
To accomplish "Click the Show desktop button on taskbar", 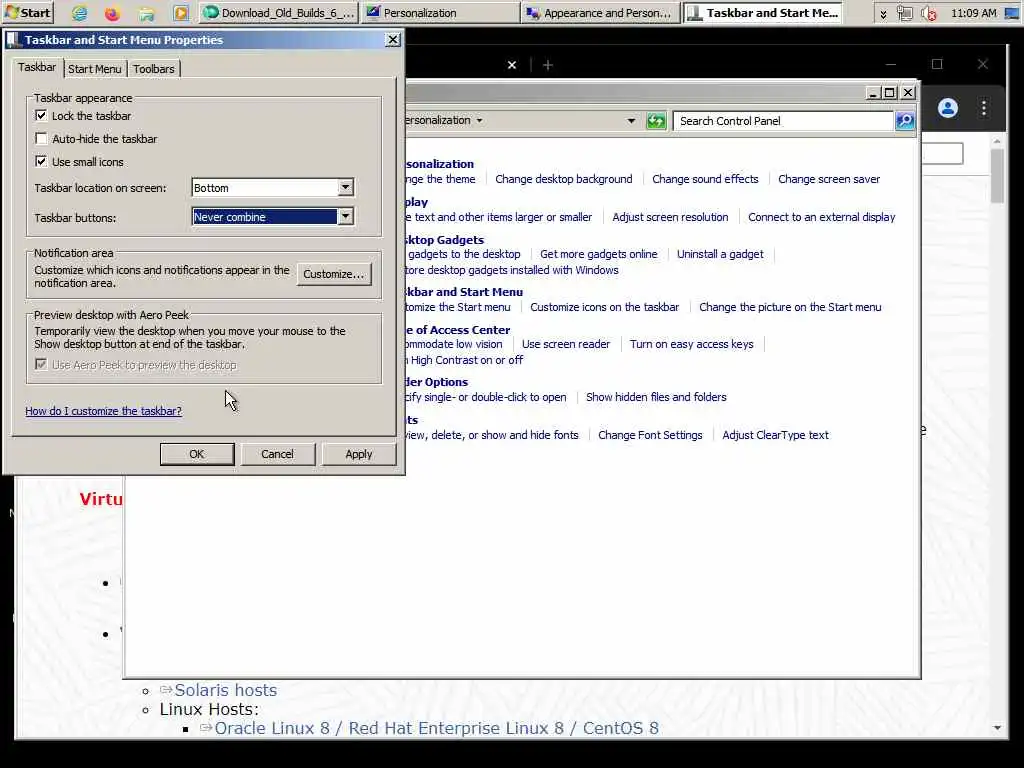I will pyautogui.click(x=1012, y=13).
